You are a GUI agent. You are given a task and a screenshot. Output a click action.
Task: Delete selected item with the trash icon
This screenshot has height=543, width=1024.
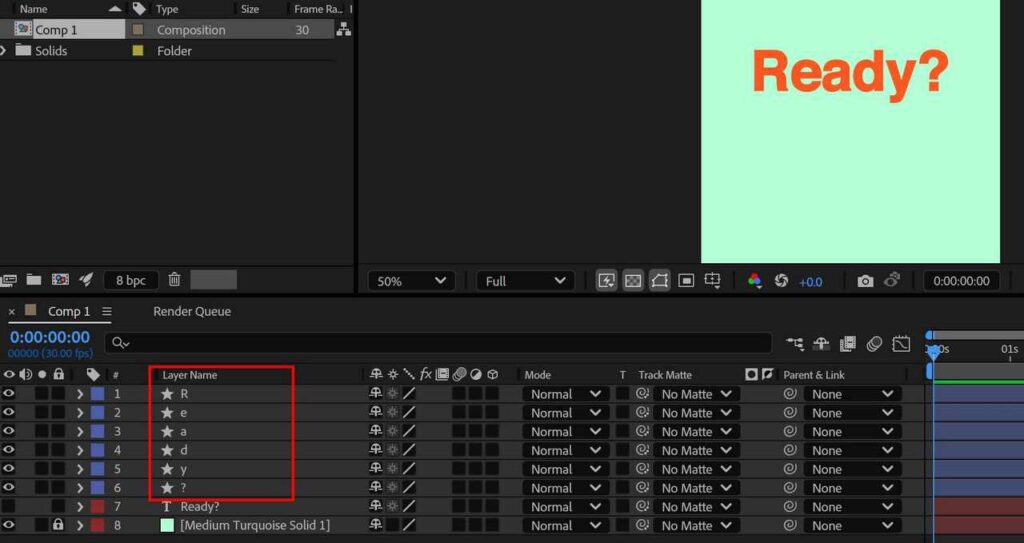coord(174,280)
